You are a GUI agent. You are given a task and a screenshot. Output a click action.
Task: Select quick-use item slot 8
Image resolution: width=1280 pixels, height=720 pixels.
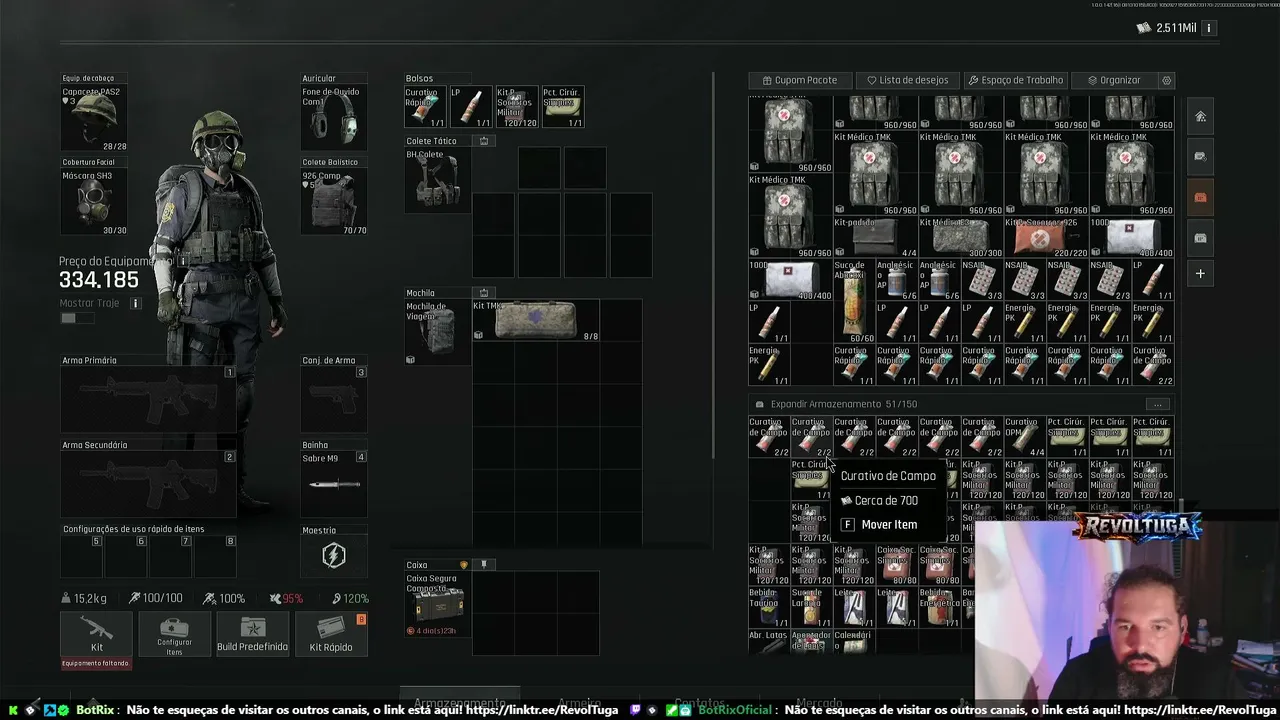(215, 556)
